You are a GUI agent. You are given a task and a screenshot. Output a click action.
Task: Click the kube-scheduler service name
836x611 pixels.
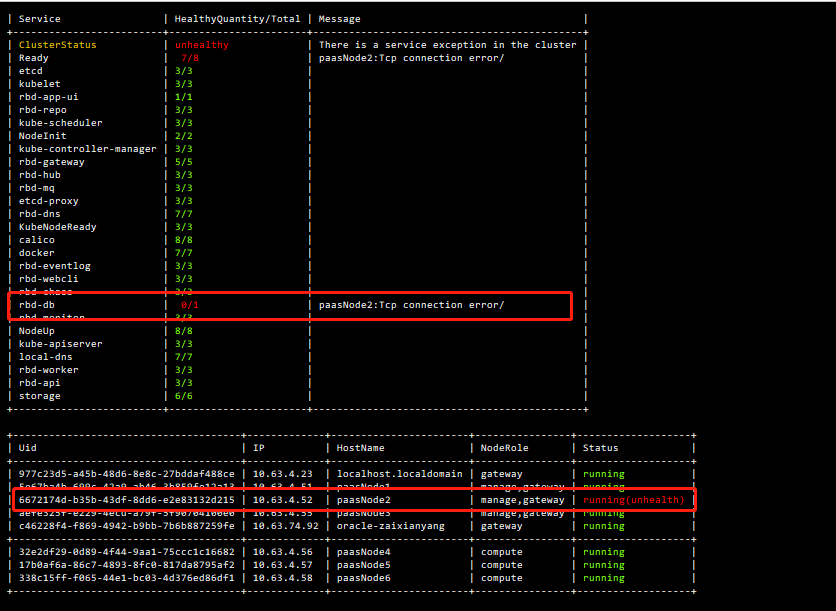(x=60, y=123)
